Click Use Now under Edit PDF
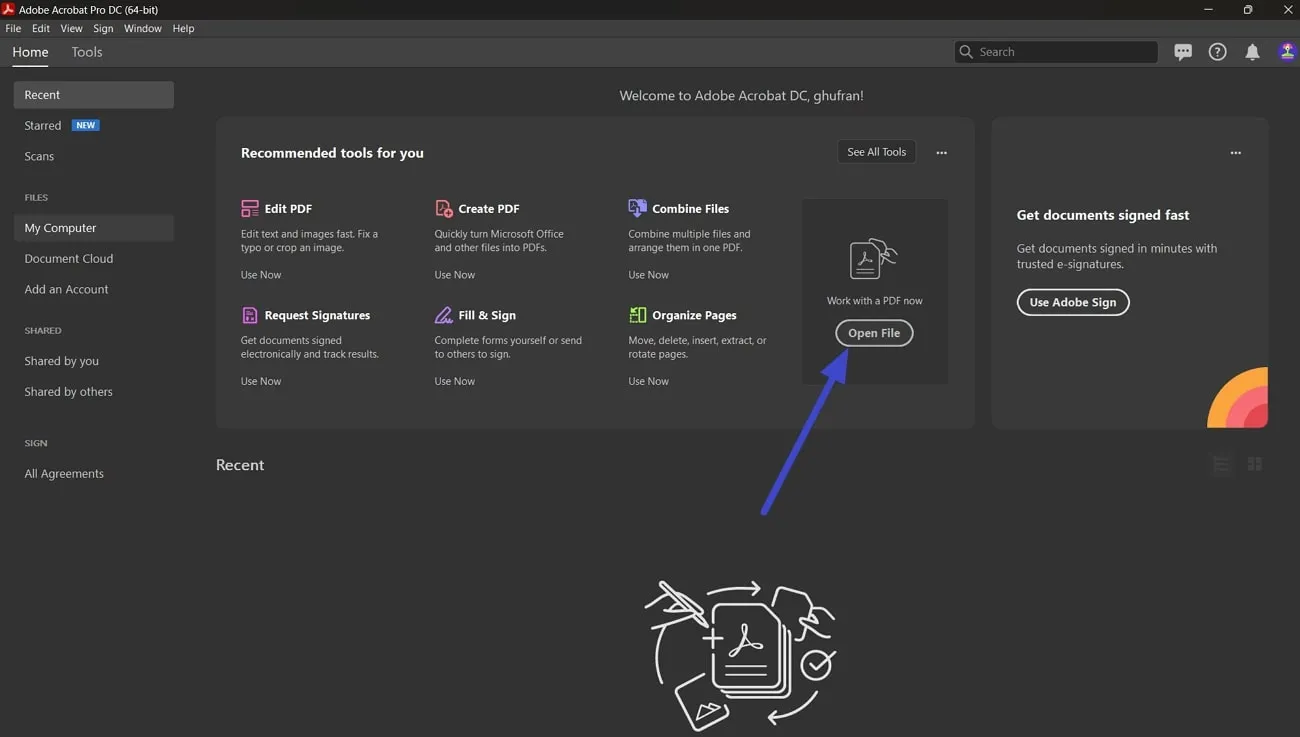 click(x=260, y=274)
